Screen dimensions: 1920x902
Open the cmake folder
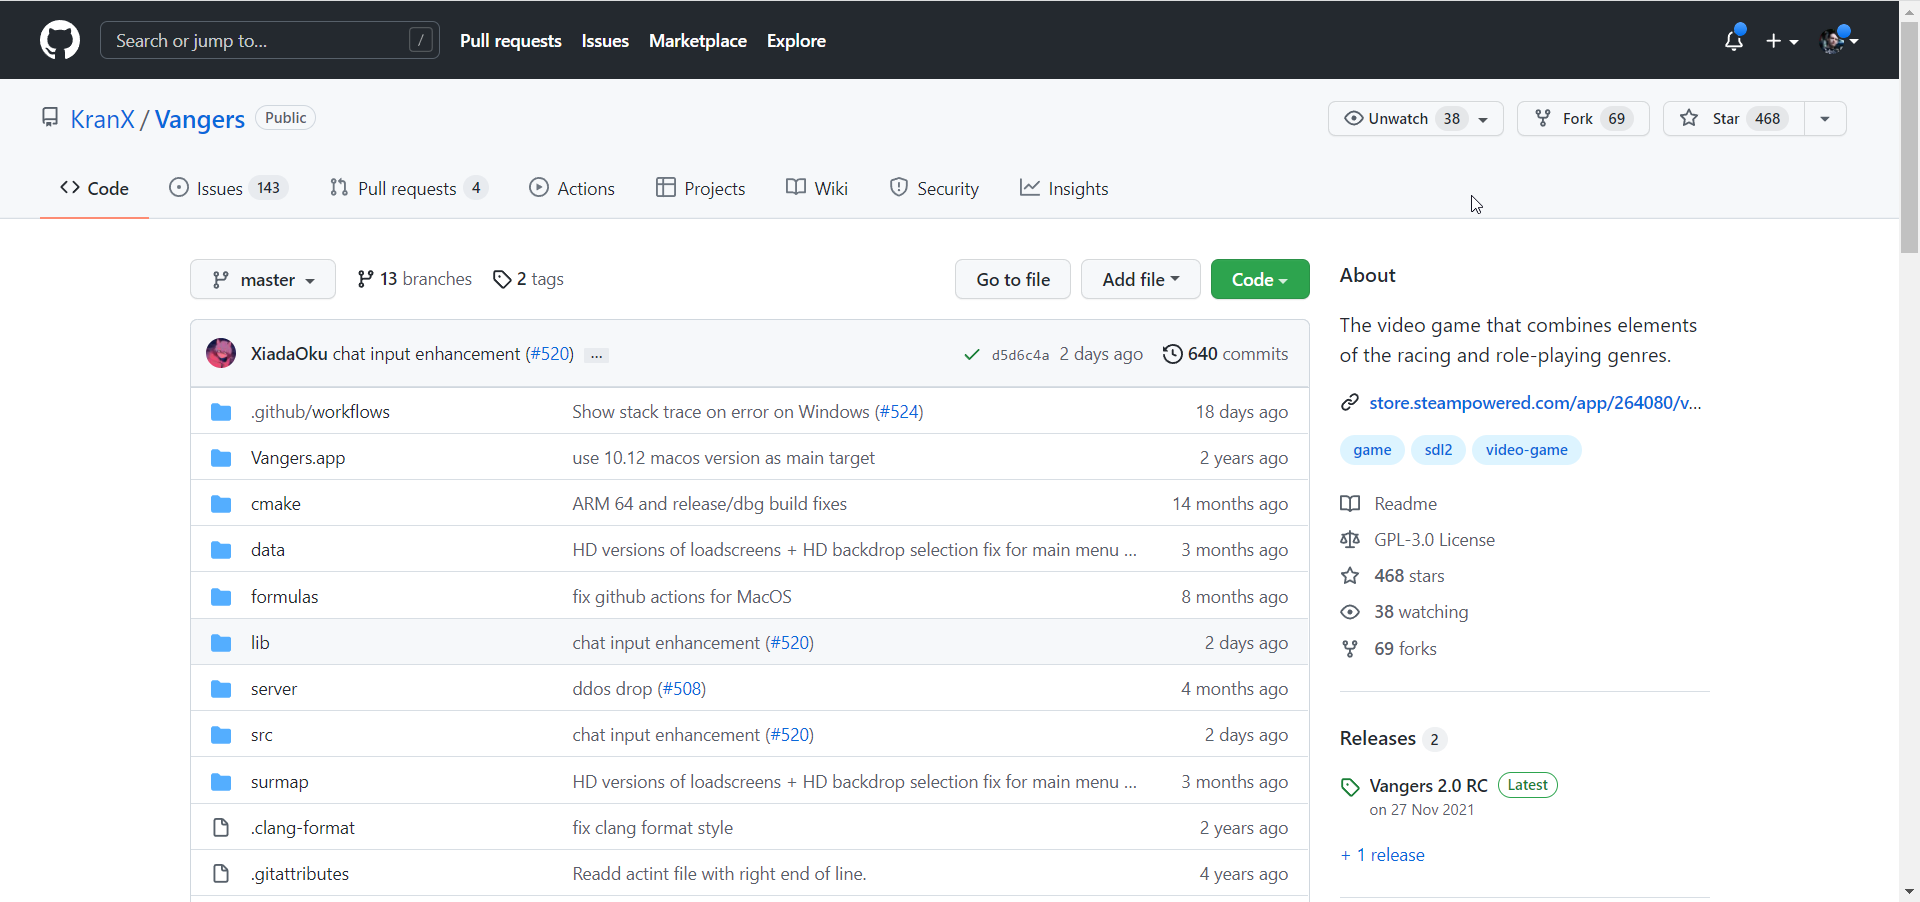click(x=276, y=503)
